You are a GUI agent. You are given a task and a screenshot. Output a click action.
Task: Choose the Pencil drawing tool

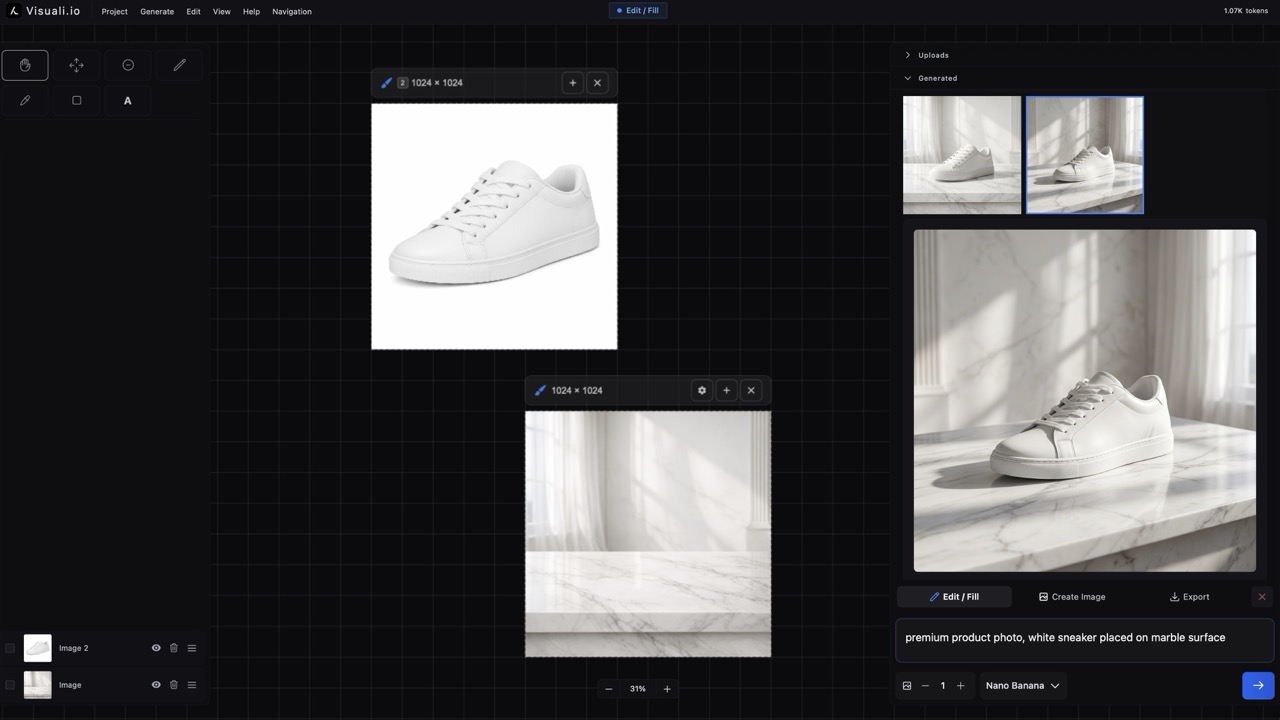pos(25,101)
